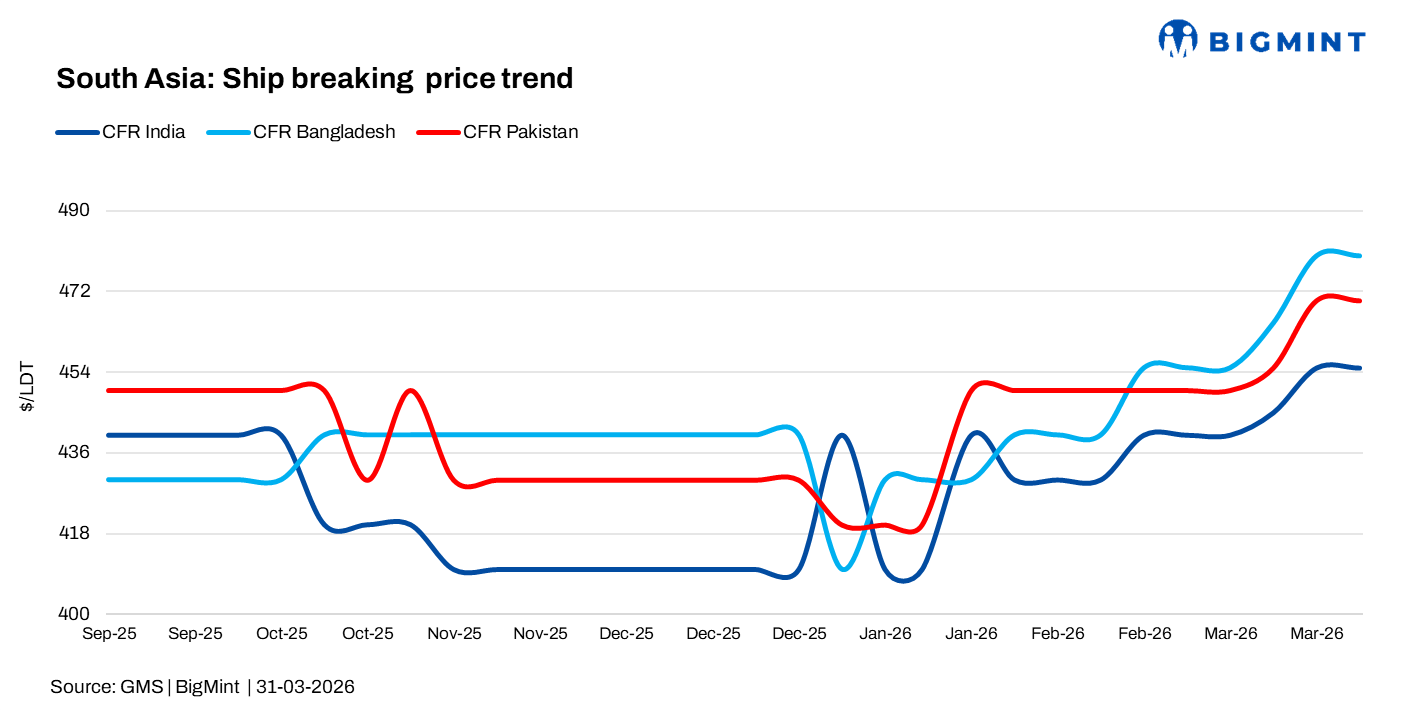Hide the CFR Bangladesh series via legend label
1420x710 pixels.
click(324, 132)
